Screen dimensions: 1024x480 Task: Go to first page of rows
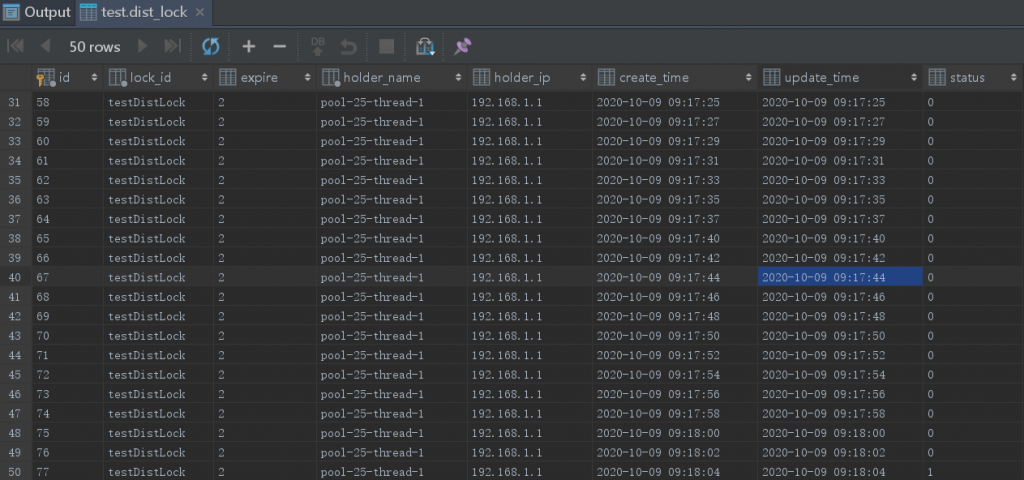pos(15,46)
